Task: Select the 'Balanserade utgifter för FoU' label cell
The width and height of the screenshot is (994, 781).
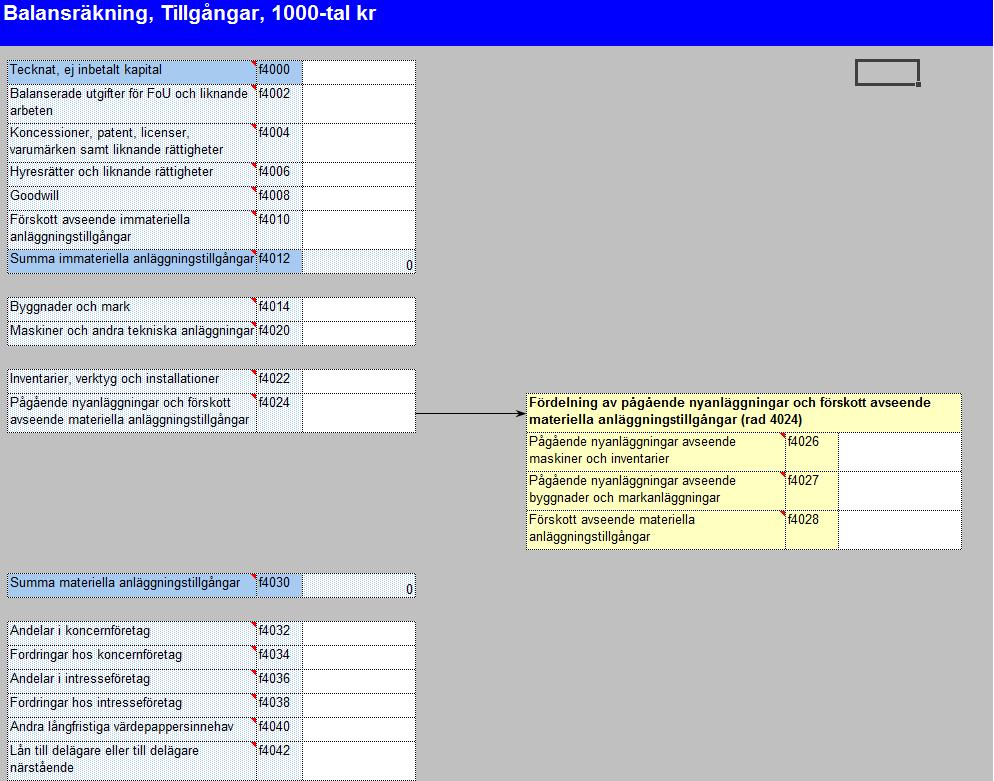Action: tap(132, 104)
